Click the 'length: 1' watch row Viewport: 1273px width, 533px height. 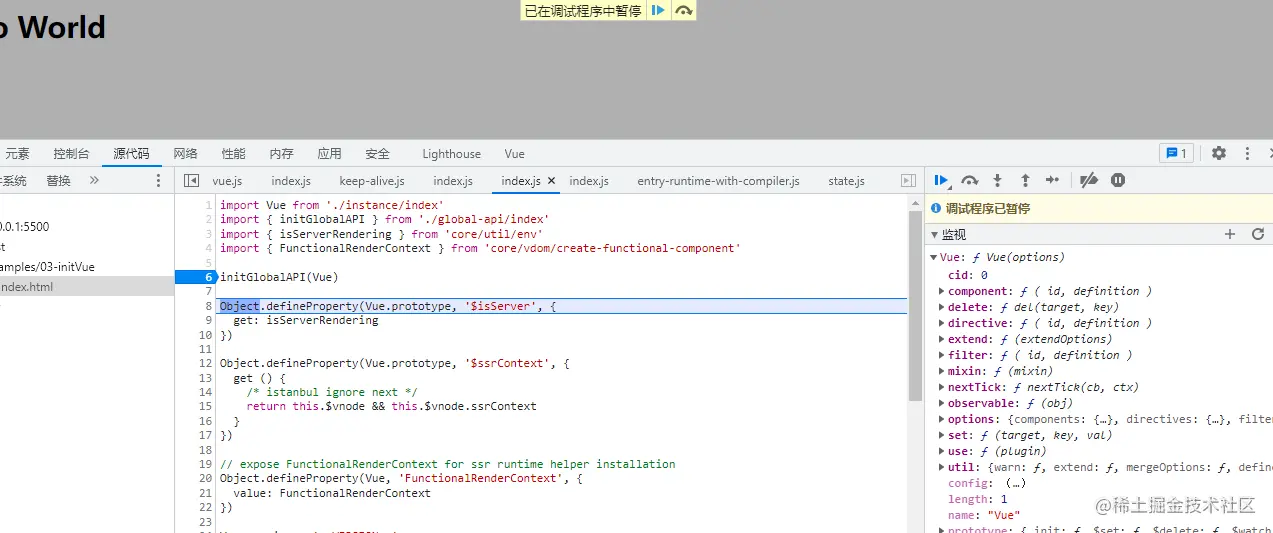tap(1099, 499)
